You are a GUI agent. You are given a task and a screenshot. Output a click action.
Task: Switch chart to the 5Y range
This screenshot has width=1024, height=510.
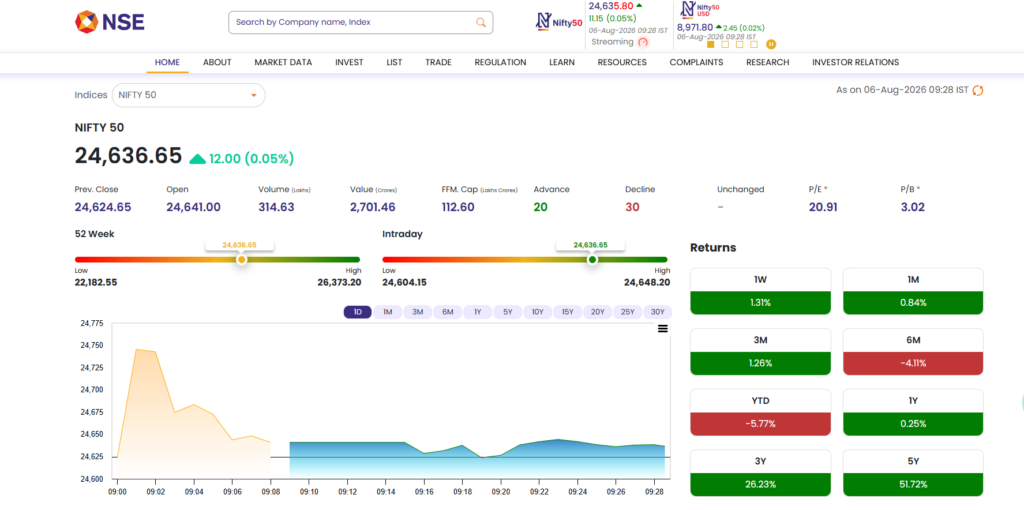(508, 312)
